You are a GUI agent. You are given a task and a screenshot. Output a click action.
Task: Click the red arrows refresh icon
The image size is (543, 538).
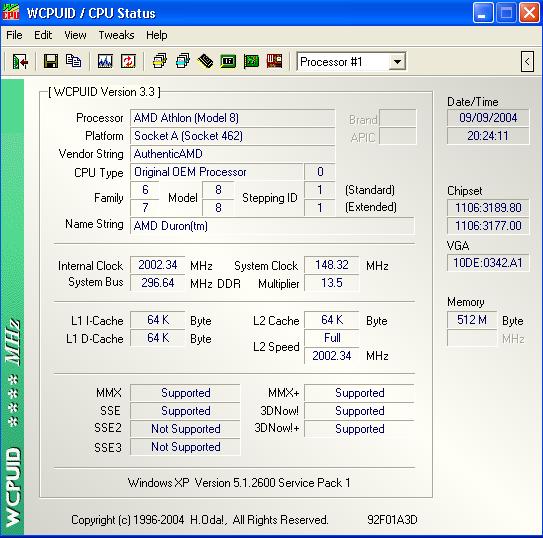pos(128,62)
